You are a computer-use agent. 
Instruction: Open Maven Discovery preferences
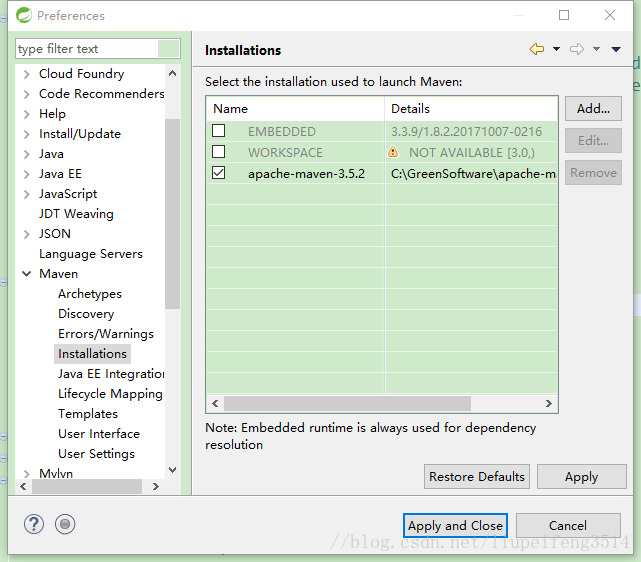pos(86,314)
